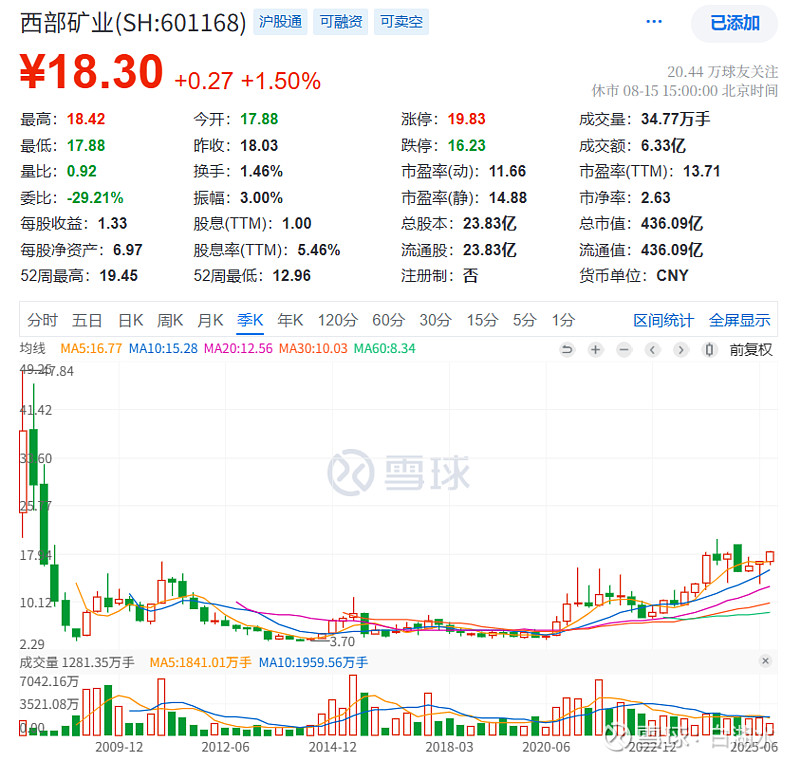Click the 52周最高 value 19.45
The height and width of the screenshot is (762, 800).
[118, 276]
